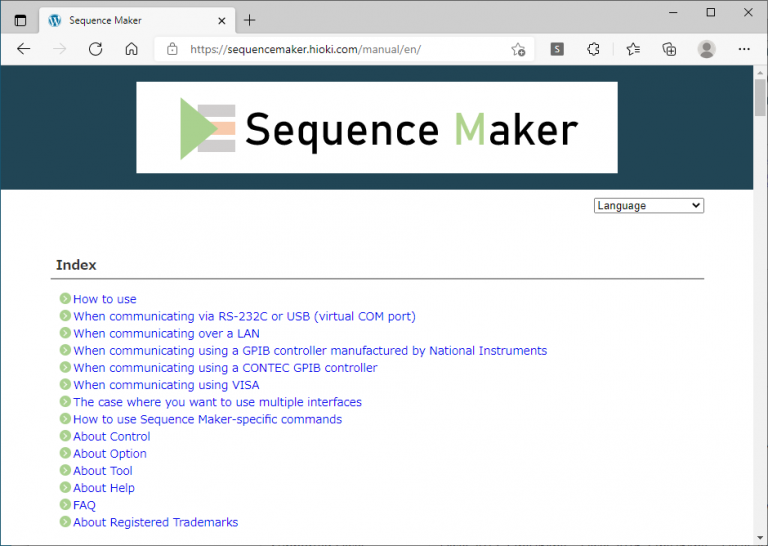Viewport: 768px width, 546px height.
Task: Open About Registered Trademarks link
Action: coord(156,522)
